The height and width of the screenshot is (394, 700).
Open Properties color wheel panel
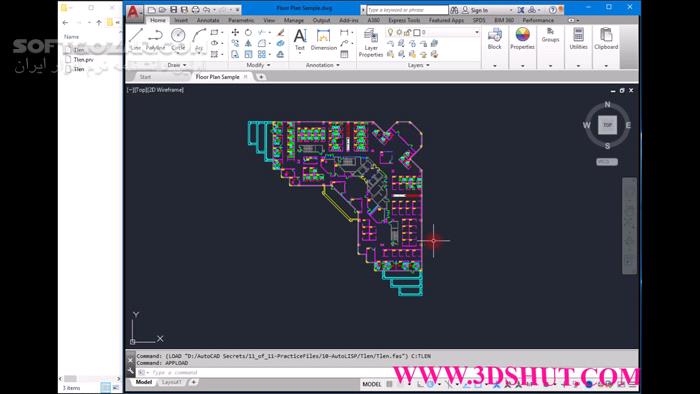(522, 38)
